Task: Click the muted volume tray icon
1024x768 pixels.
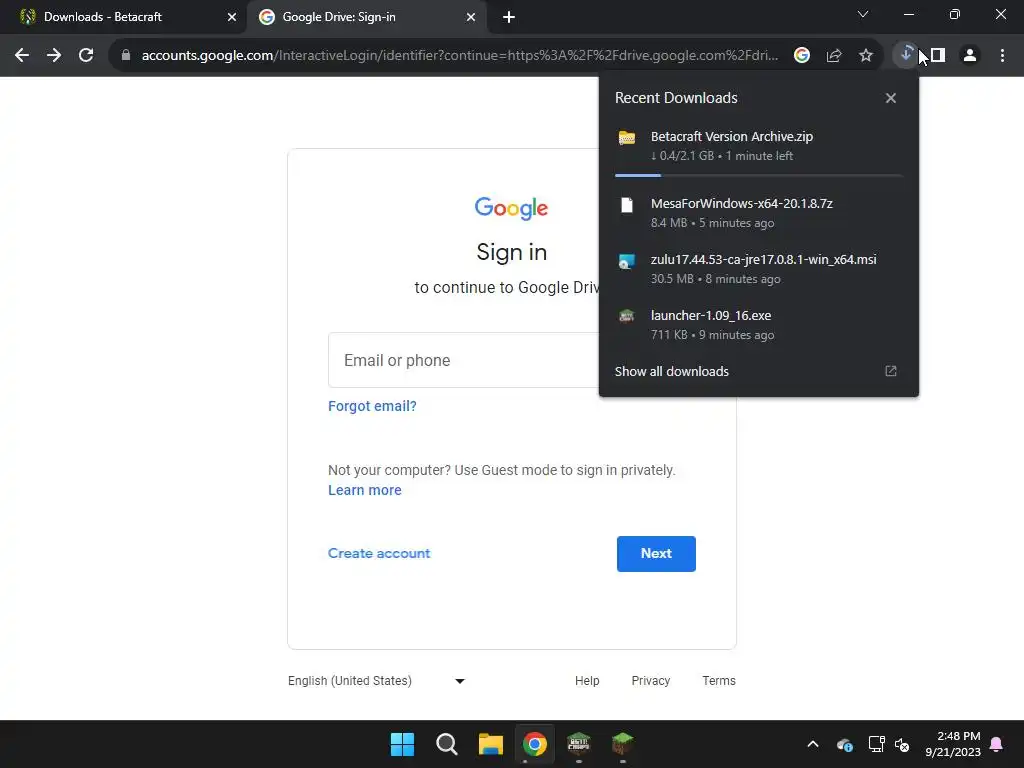Action: coord(902,744)
